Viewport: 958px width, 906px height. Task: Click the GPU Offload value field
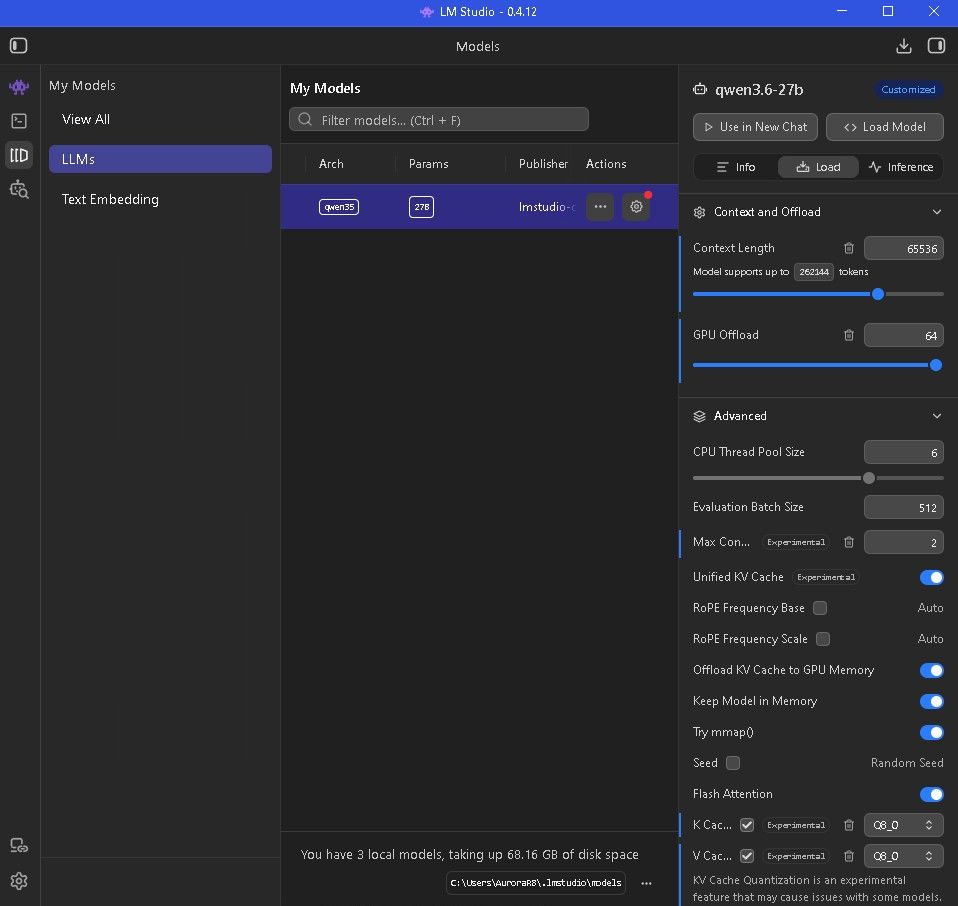pyautogui.click(x=903, y=335)
